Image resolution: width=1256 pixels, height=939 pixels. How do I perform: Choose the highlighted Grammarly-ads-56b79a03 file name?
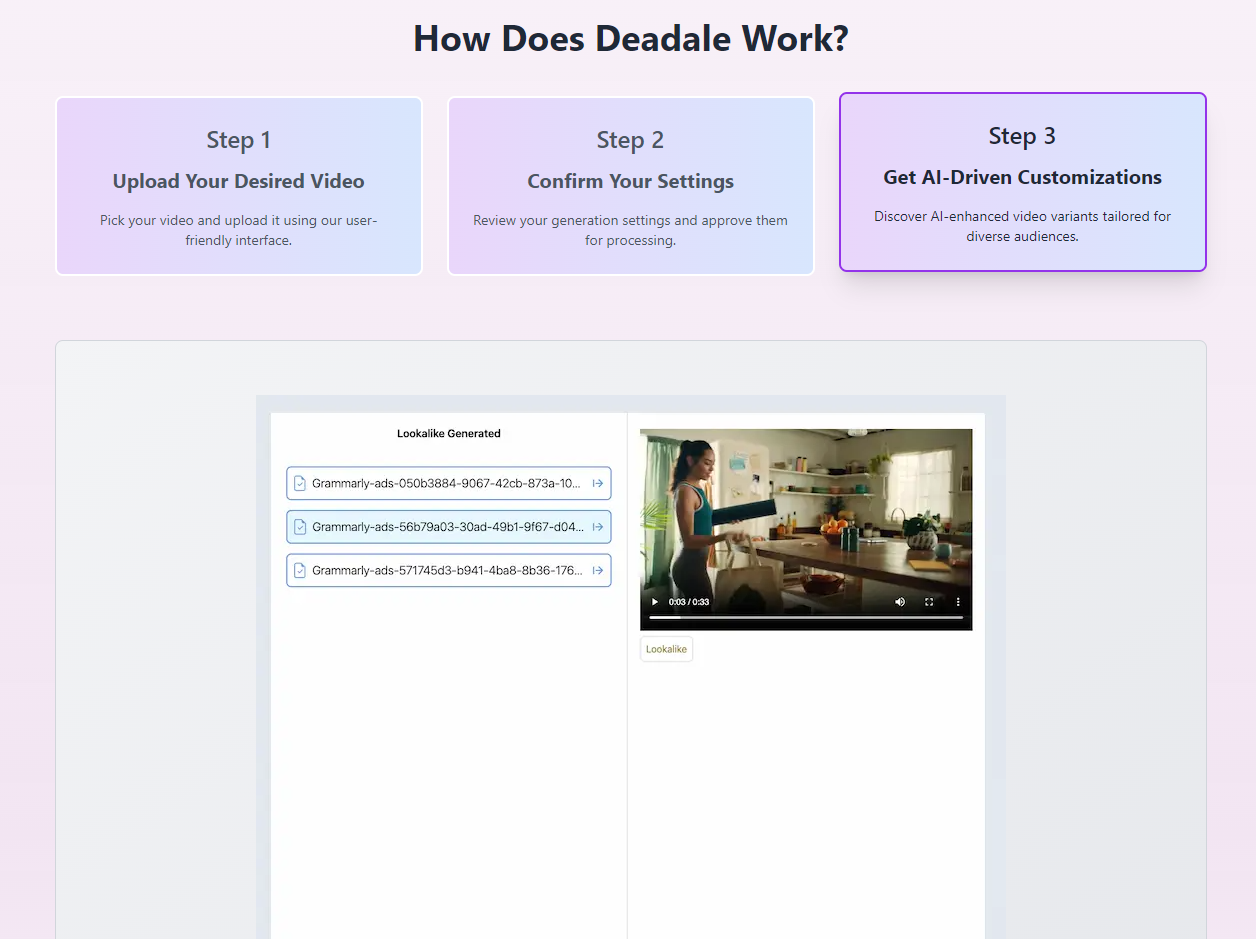coord(446,527)
